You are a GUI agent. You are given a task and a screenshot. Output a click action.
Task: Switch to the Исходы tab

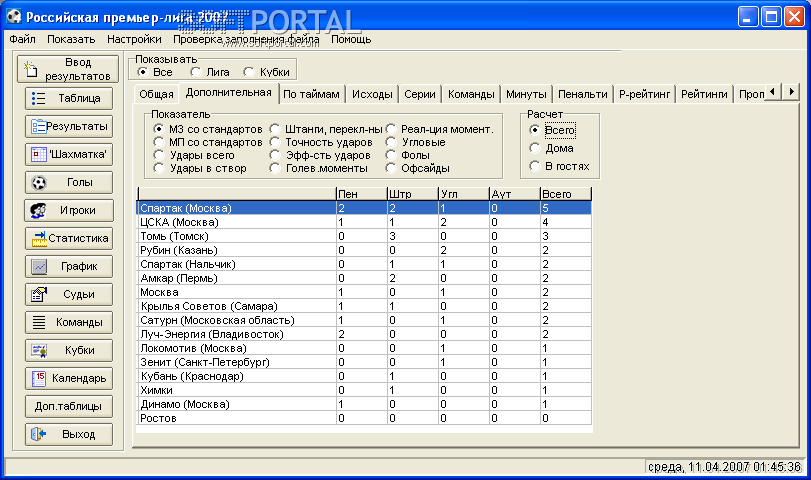pyautogui.click(x=372, y=94)
